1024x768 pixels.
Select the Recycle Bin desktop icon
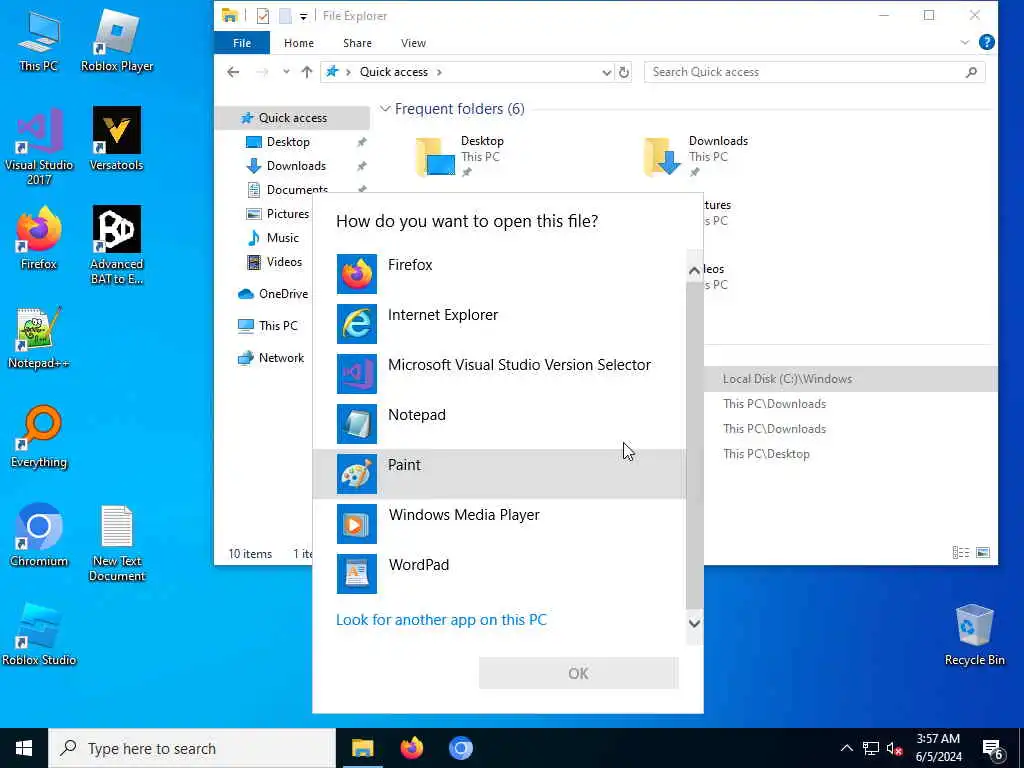pos(974,635)
